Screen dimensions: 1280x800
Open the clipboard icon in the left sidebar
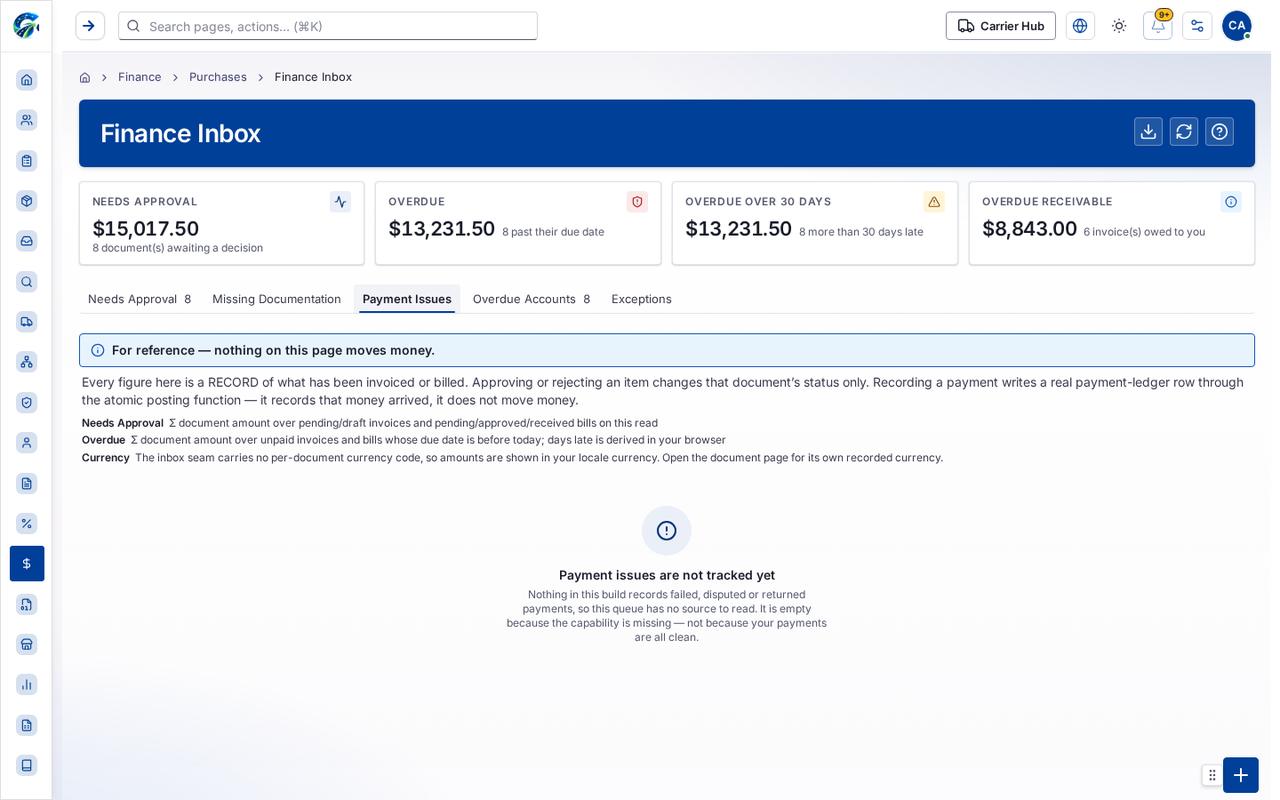[x=27, y=160]
